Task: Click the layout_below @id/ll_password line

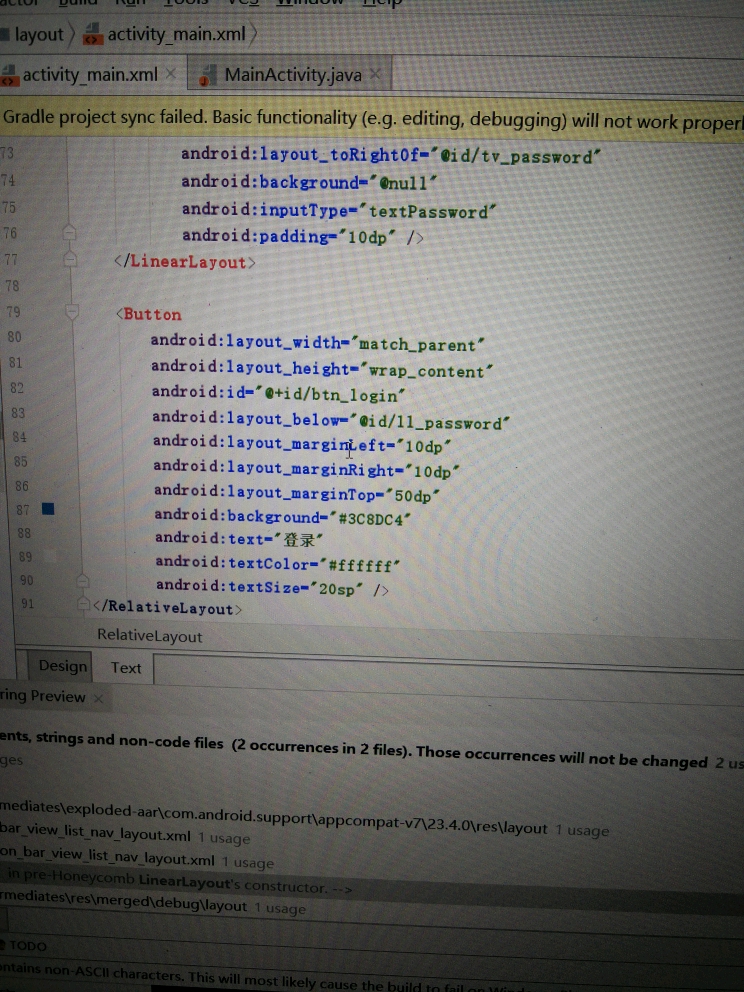Action: [x=331, y=420]
